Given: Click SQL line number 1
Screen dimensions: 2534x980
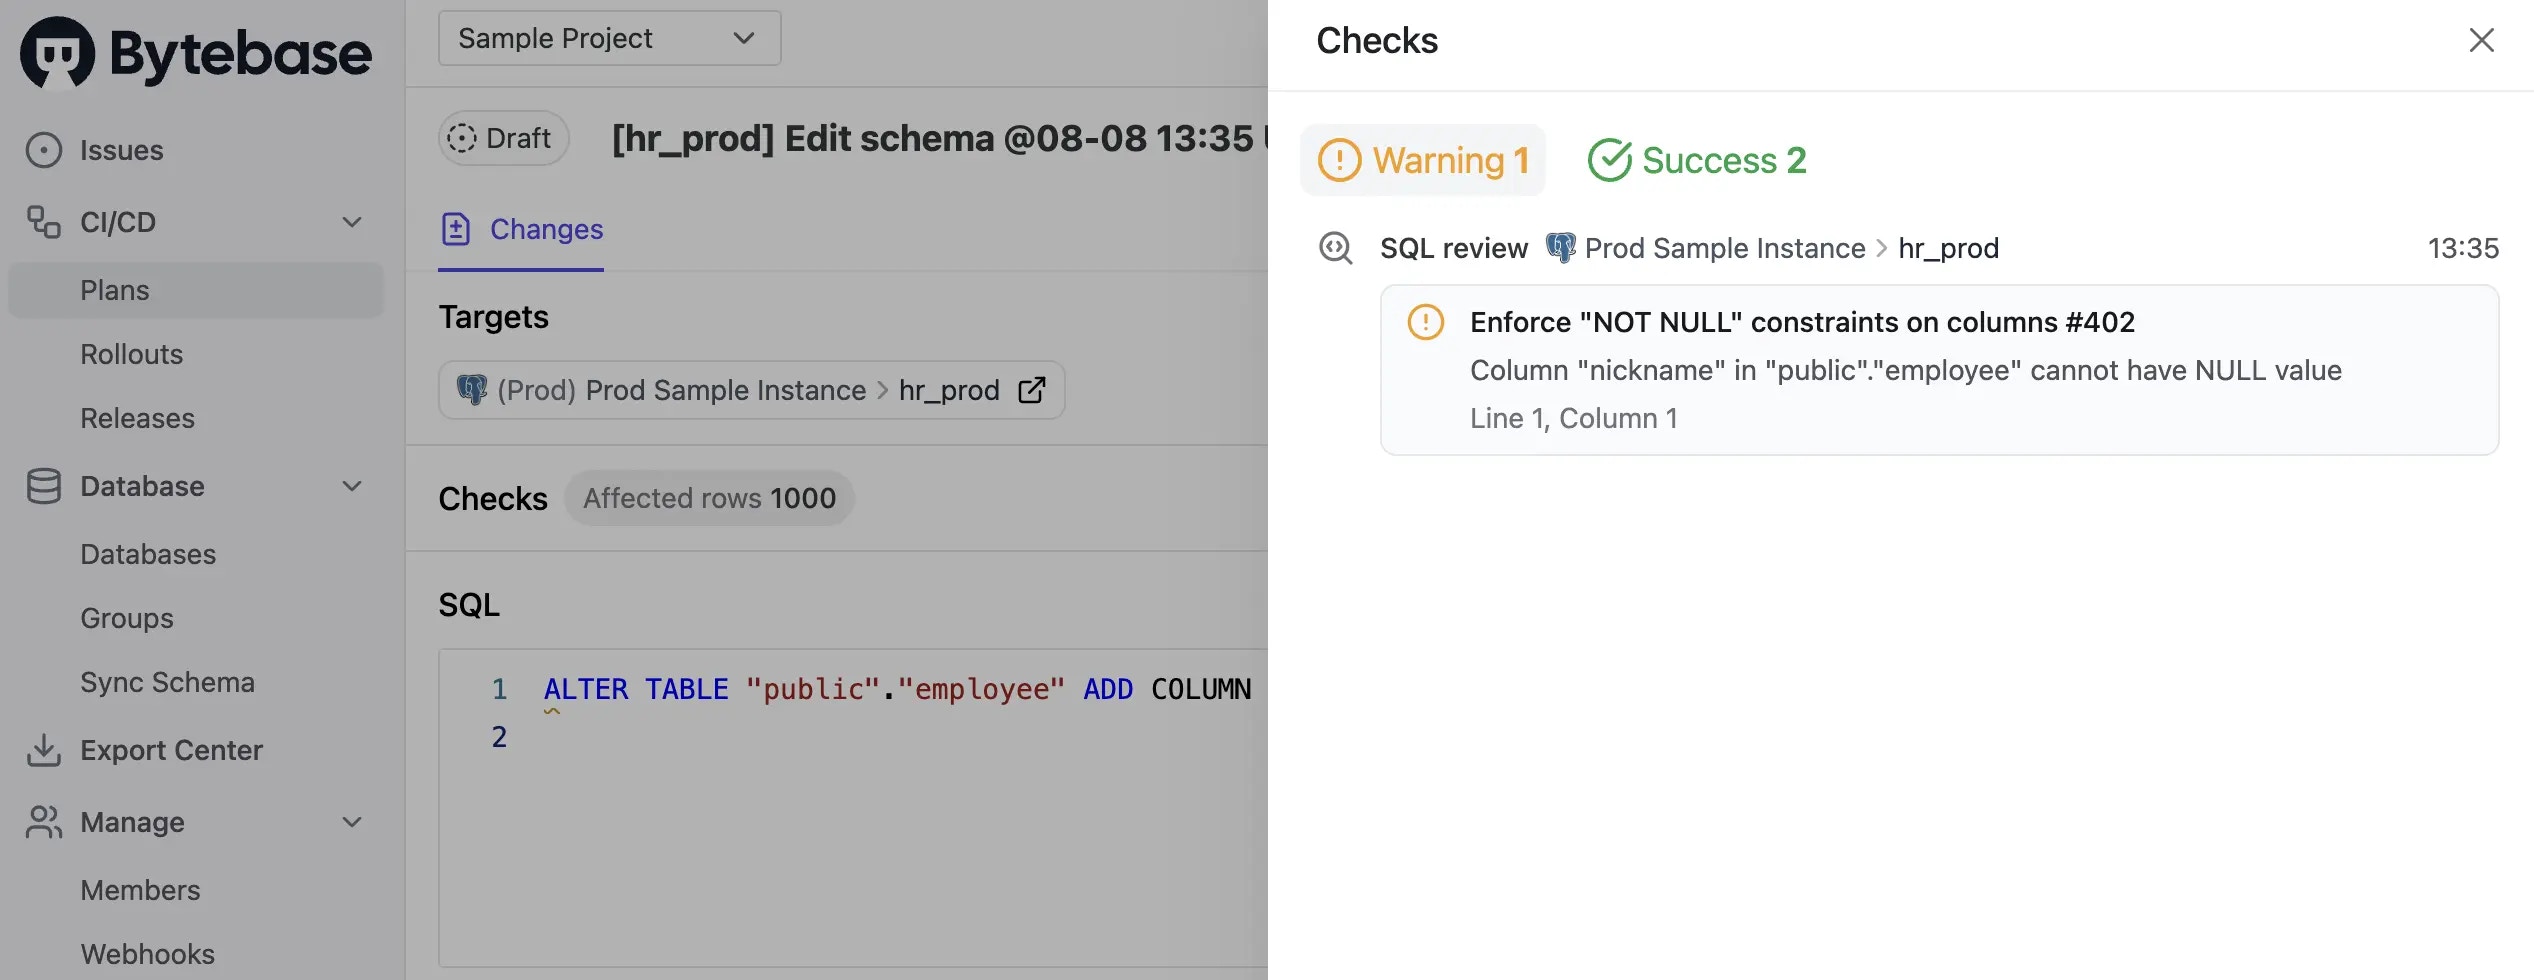Looking at the screenshot, I should click(x=499, y=689).
